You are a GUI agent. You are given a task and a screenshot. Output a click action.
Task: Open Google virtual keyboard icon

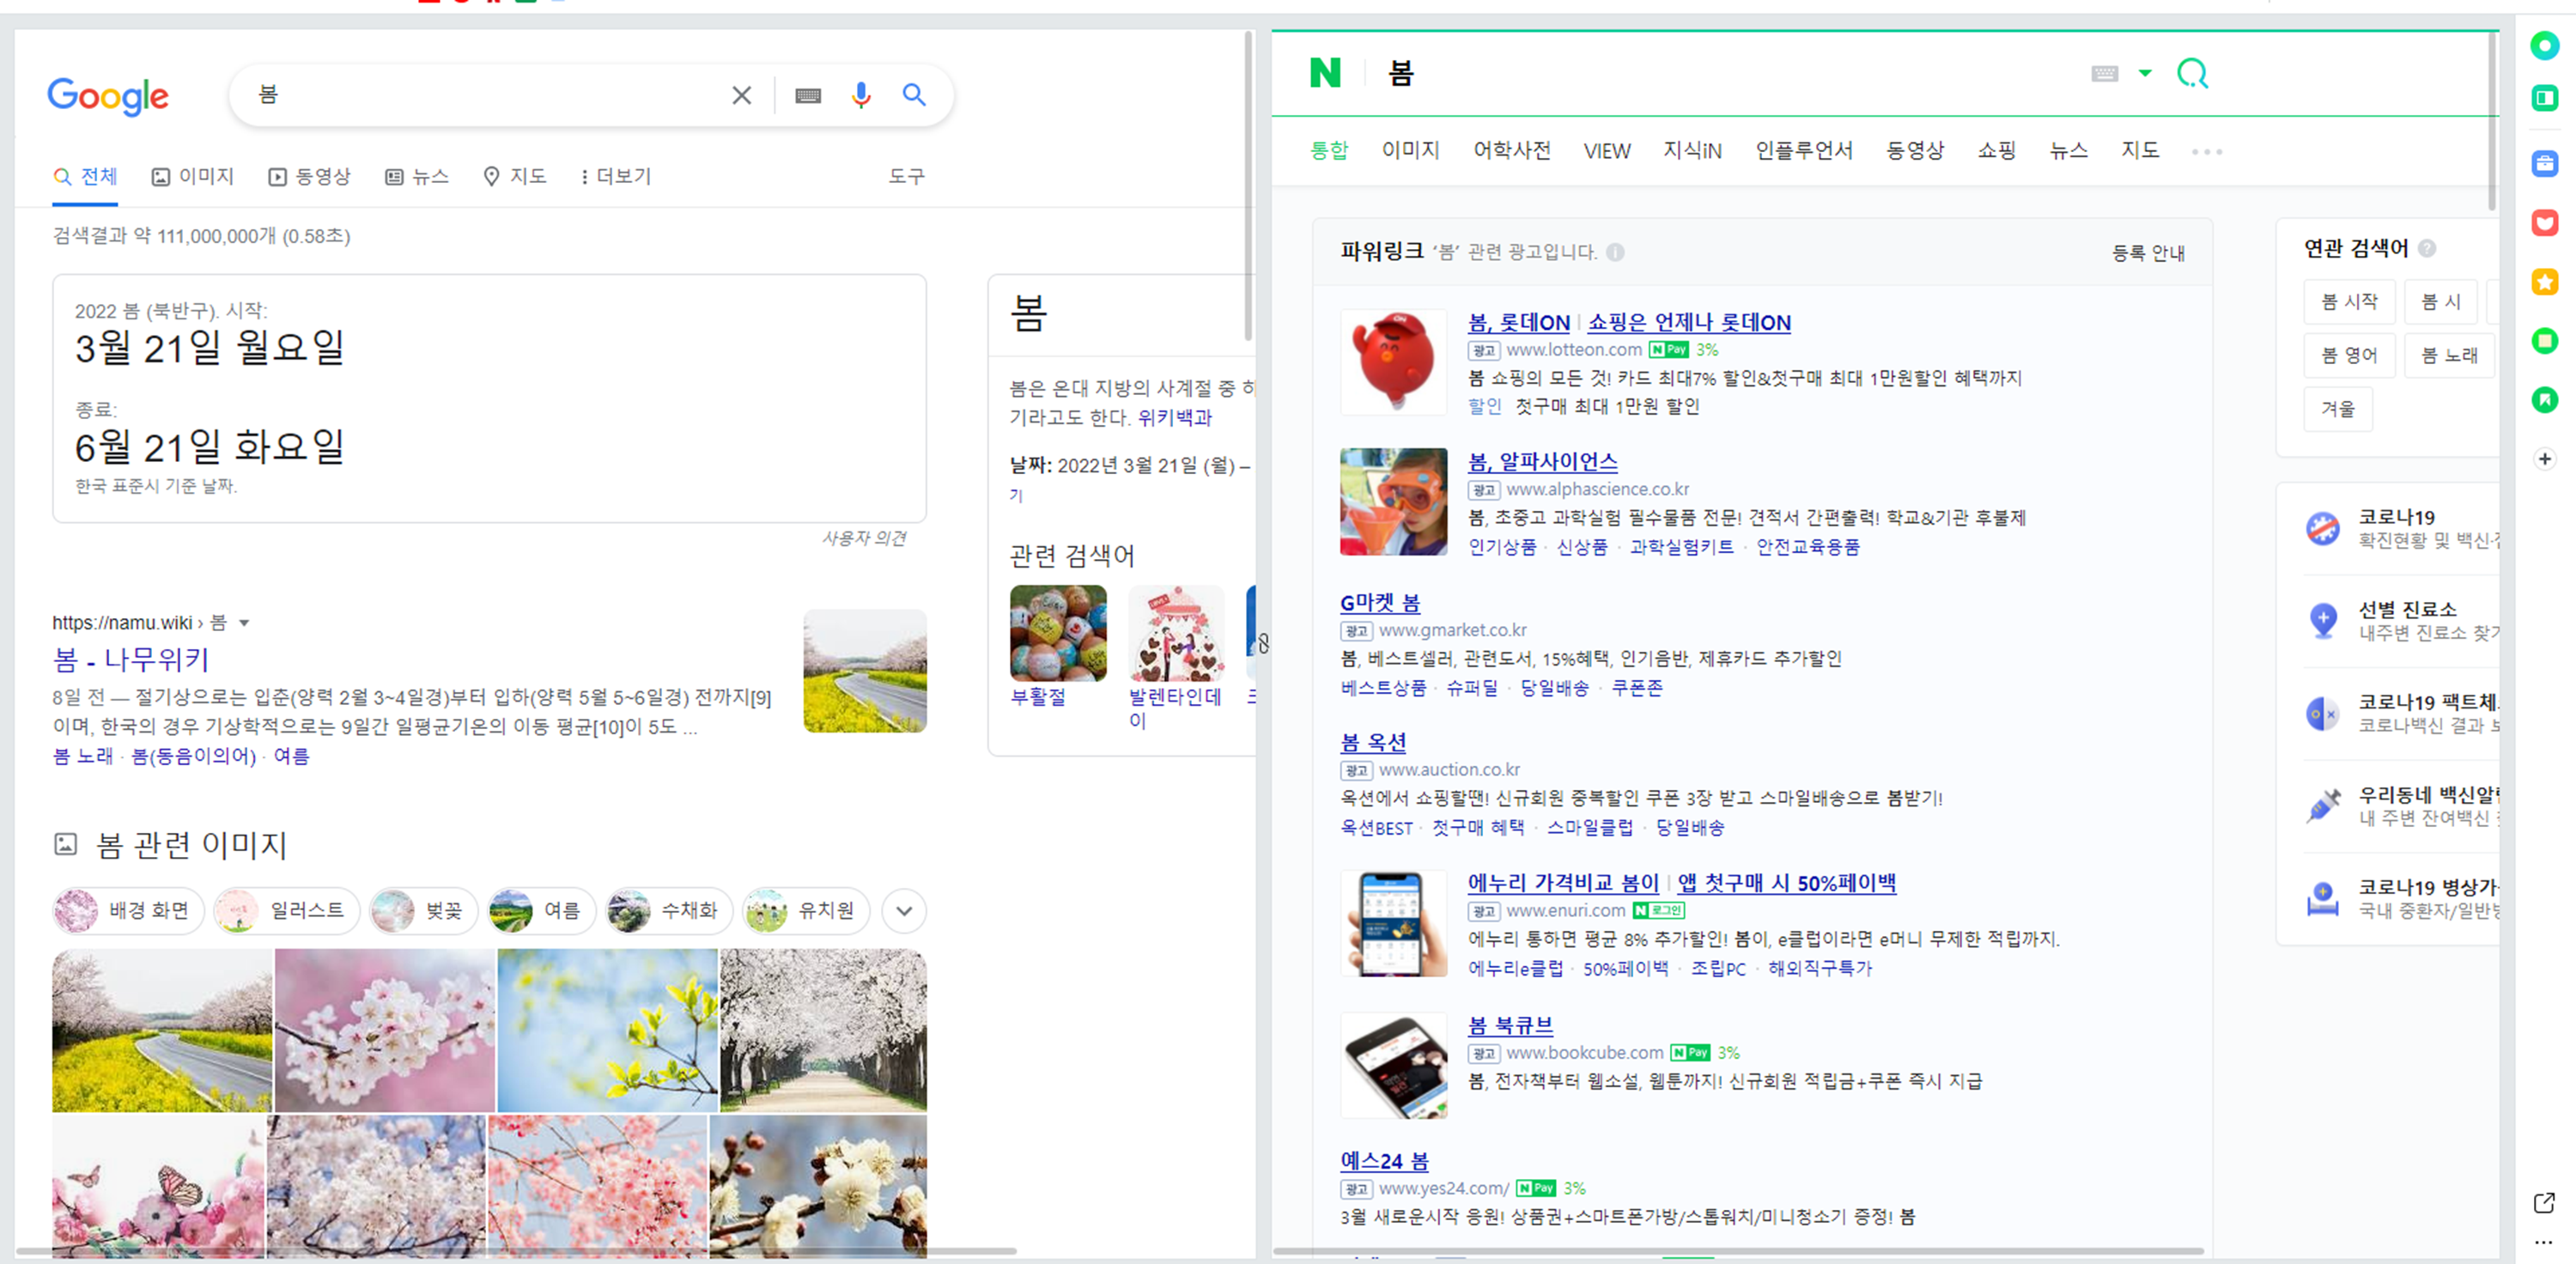[808, 95]
